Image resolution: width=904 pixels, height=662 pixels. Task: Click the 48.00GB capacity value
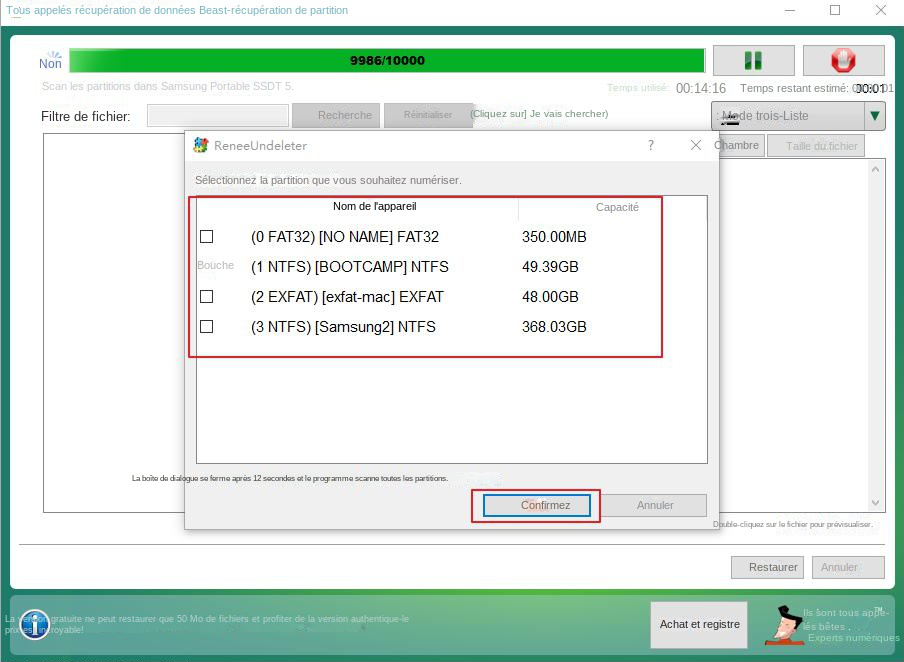click(x=550, y=296)
